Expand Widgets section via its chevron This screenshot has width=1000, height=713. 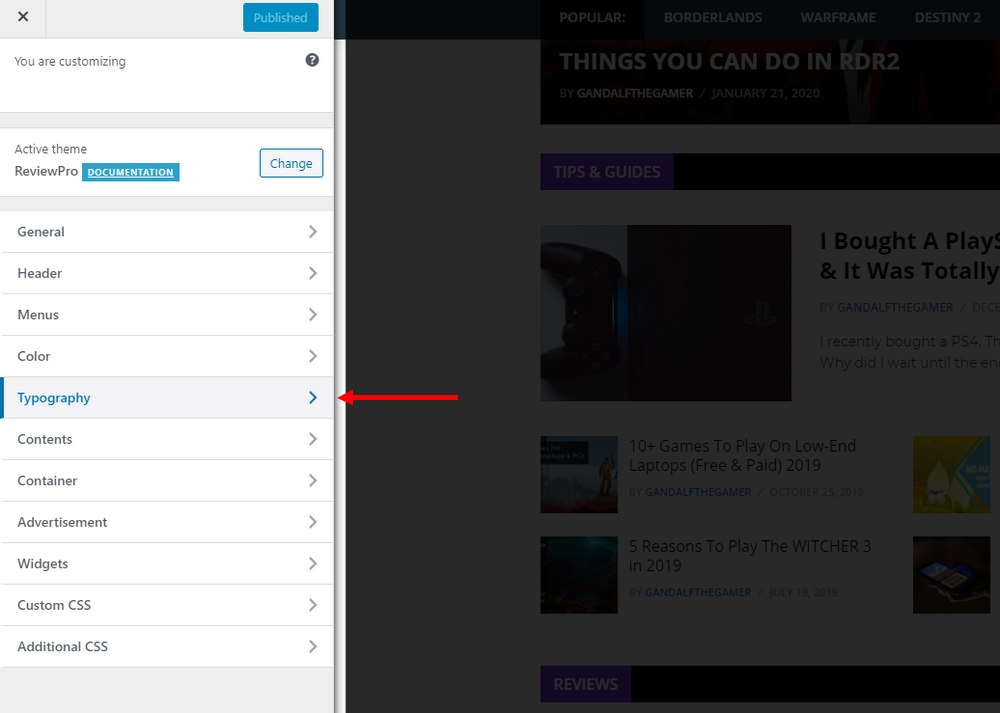point(312,563)
